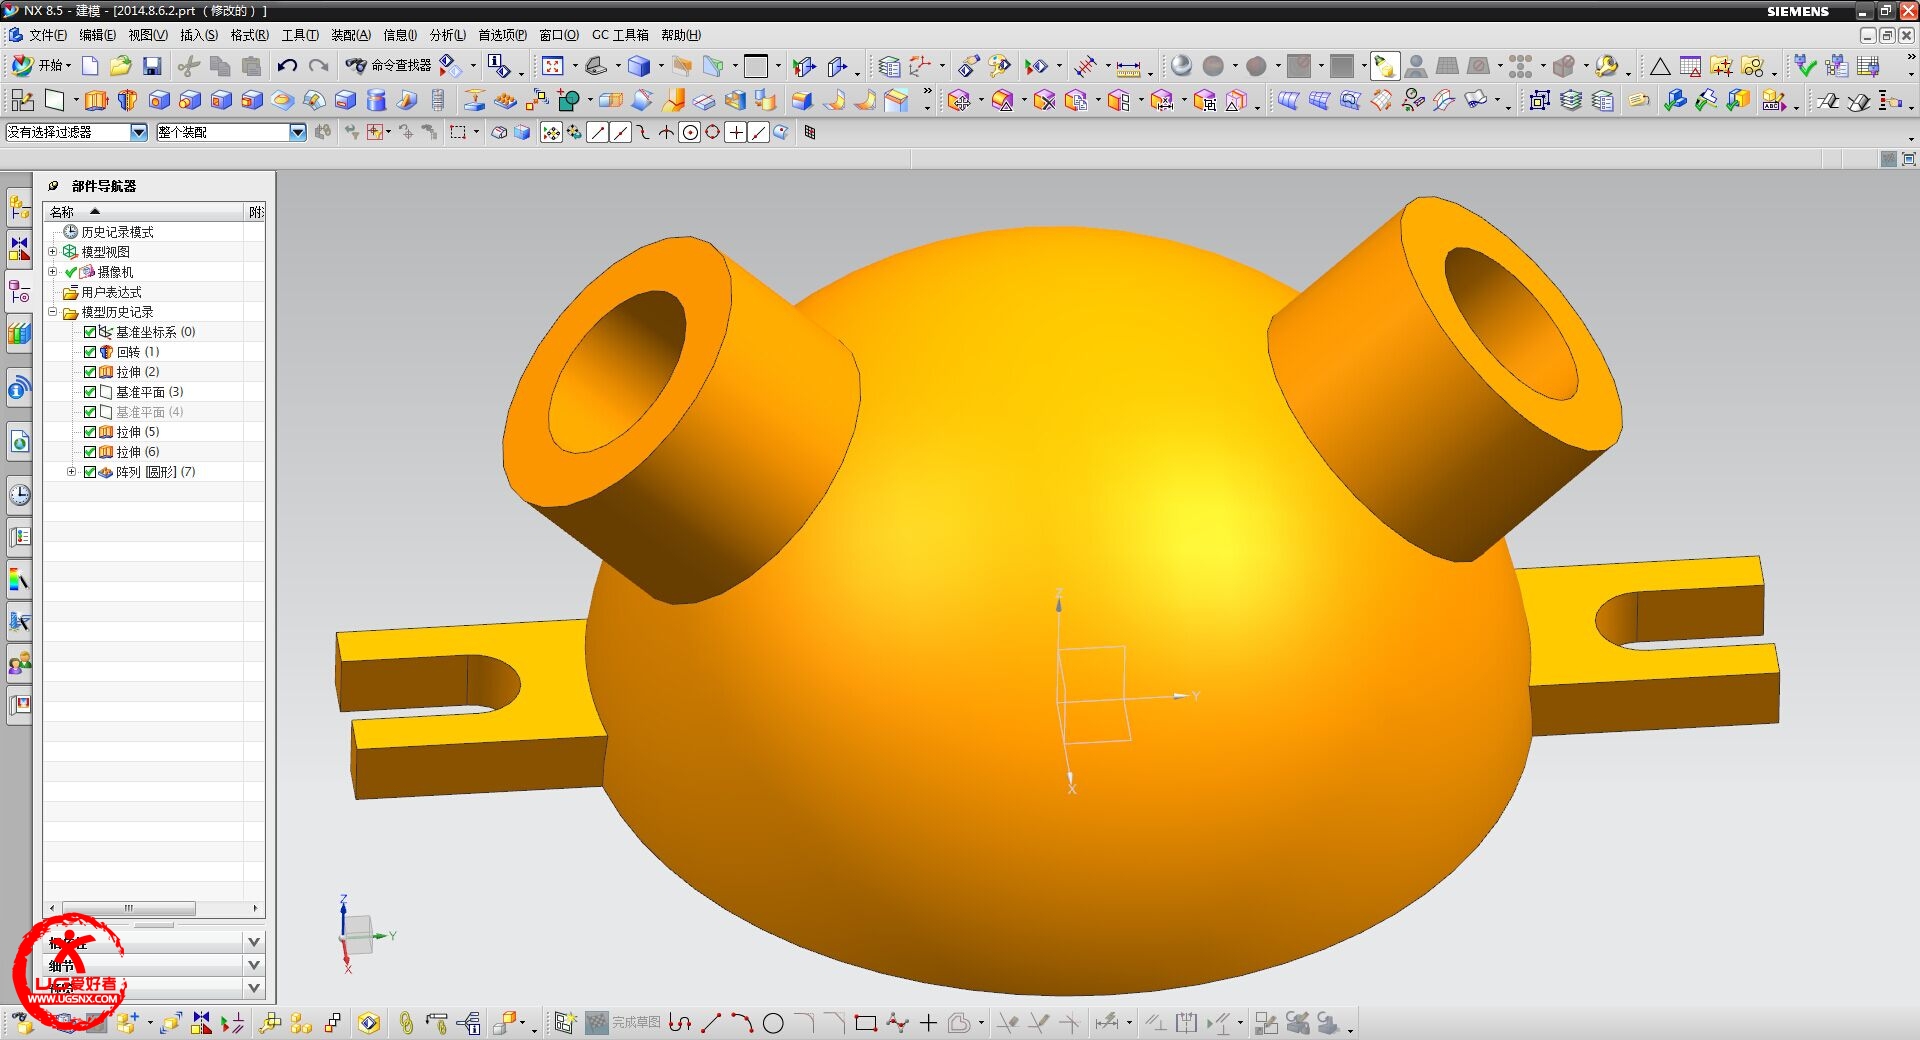Open the GC 工具箱 menu
Image resolution: width=1920 pixels, height=1040 pixels.
620,35
